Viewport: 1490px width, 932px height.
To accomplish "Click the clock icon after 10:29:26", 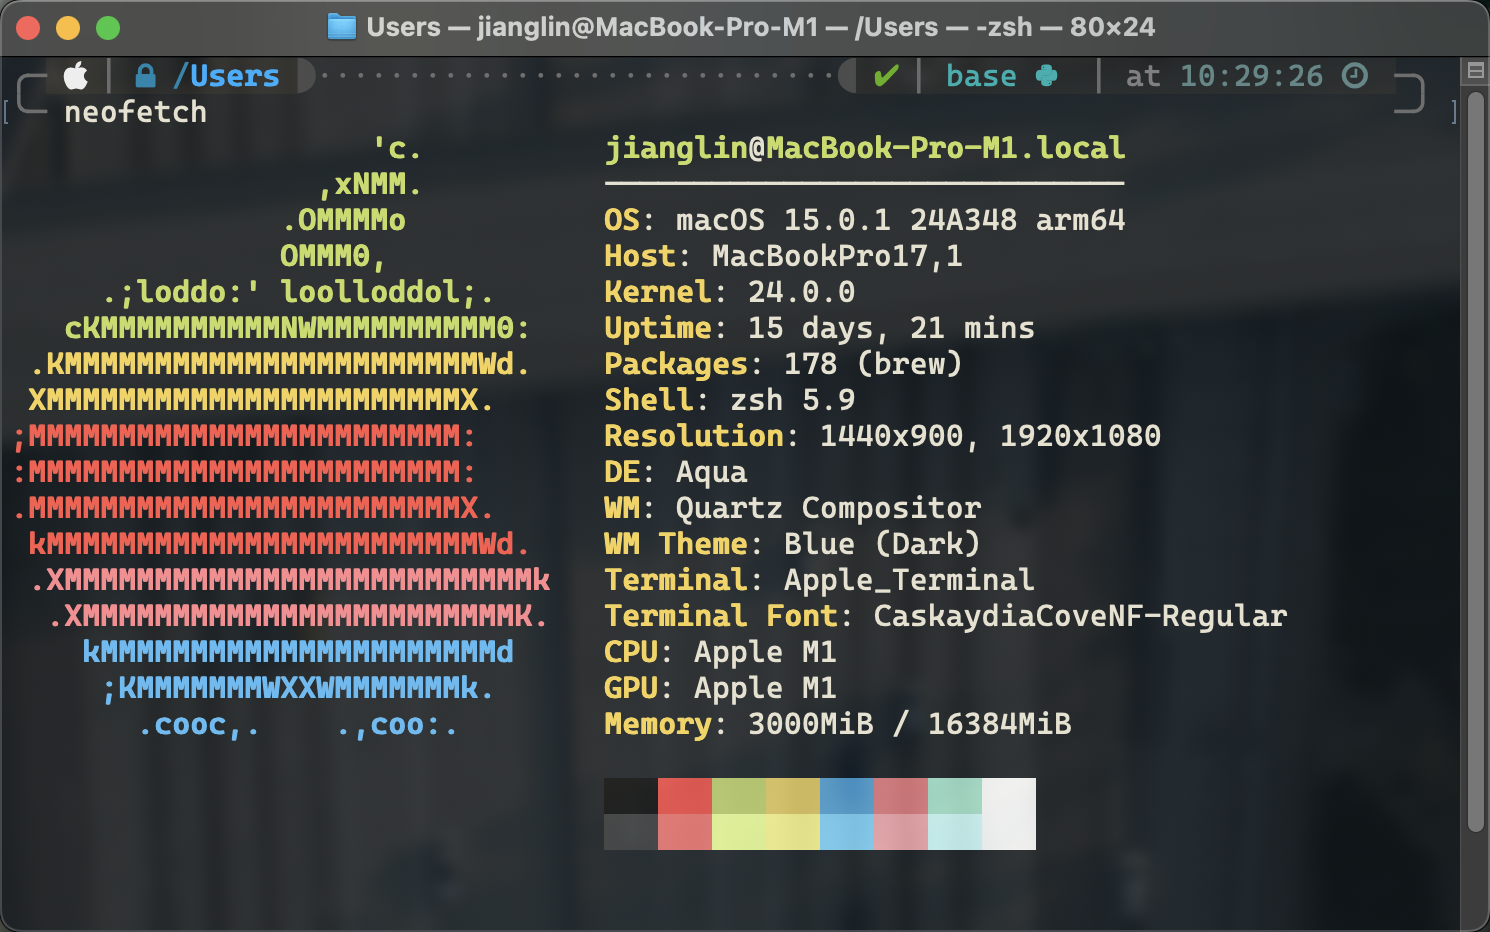I will [x=1354, y=76].
